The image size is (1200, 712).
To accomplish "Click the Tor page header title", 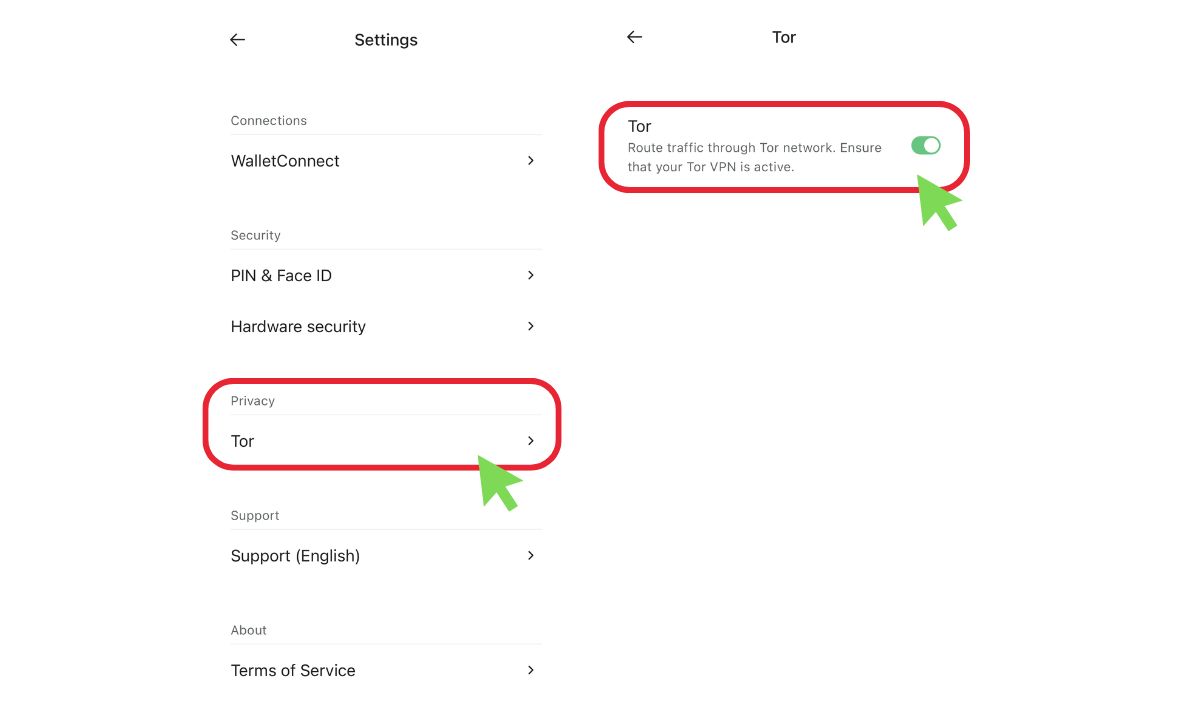I will point(784,37).
